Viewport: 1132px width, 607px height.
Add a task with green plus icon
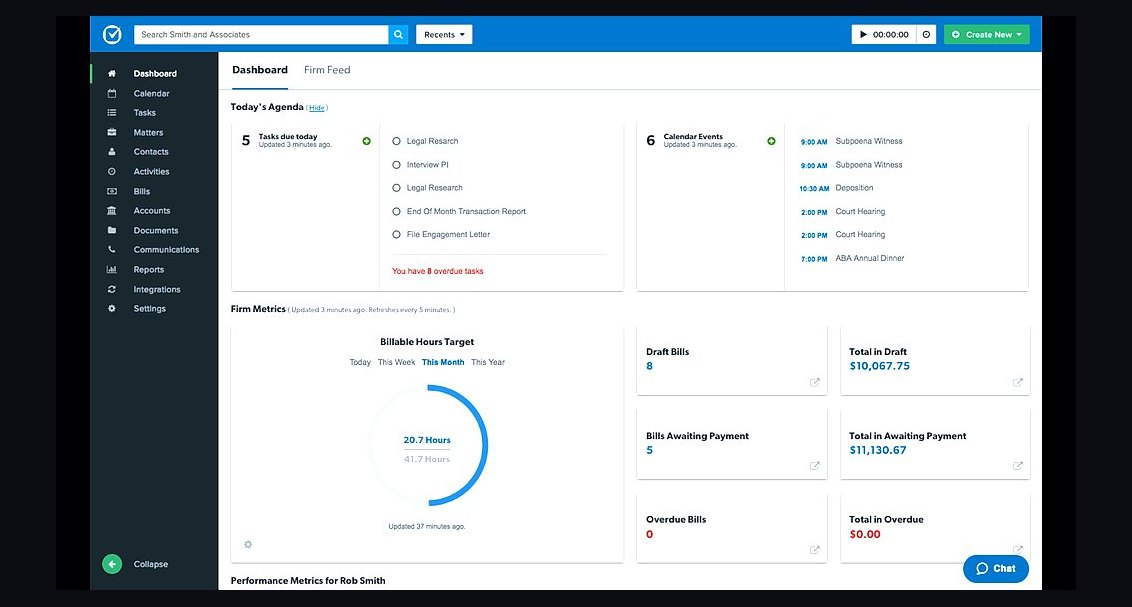[367, 141]
